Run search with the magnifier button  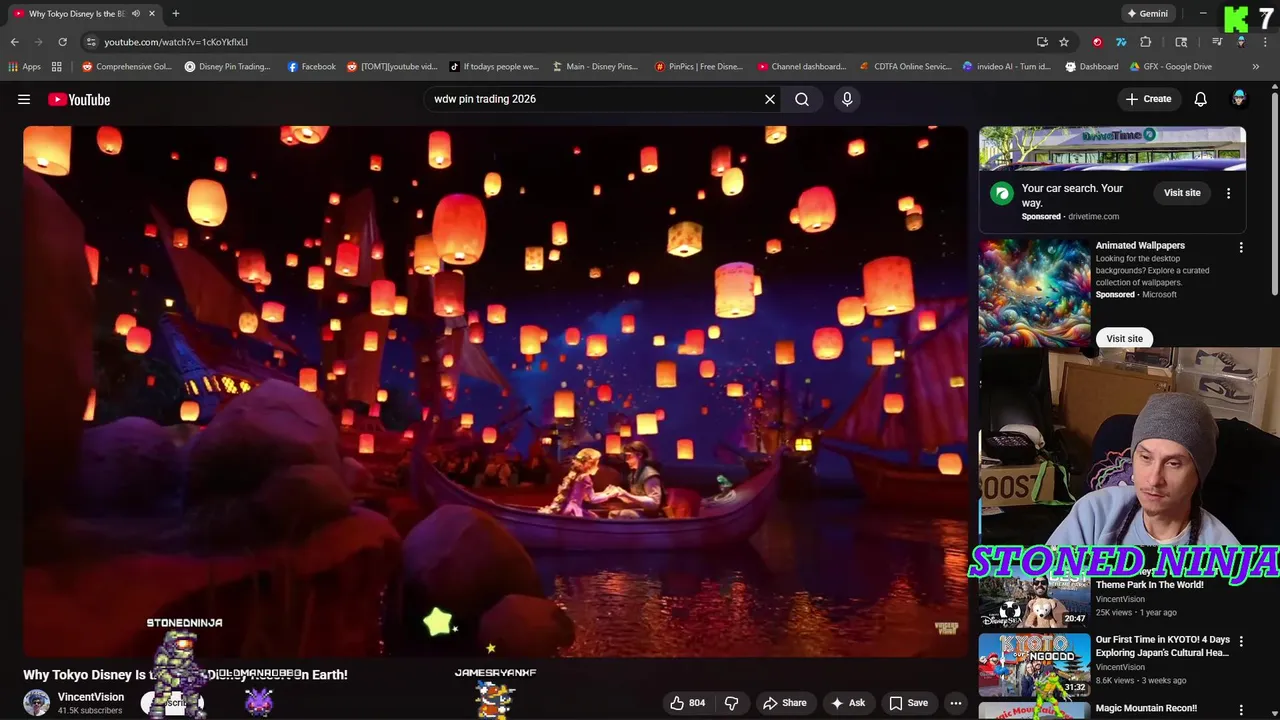tap(802, 99)
